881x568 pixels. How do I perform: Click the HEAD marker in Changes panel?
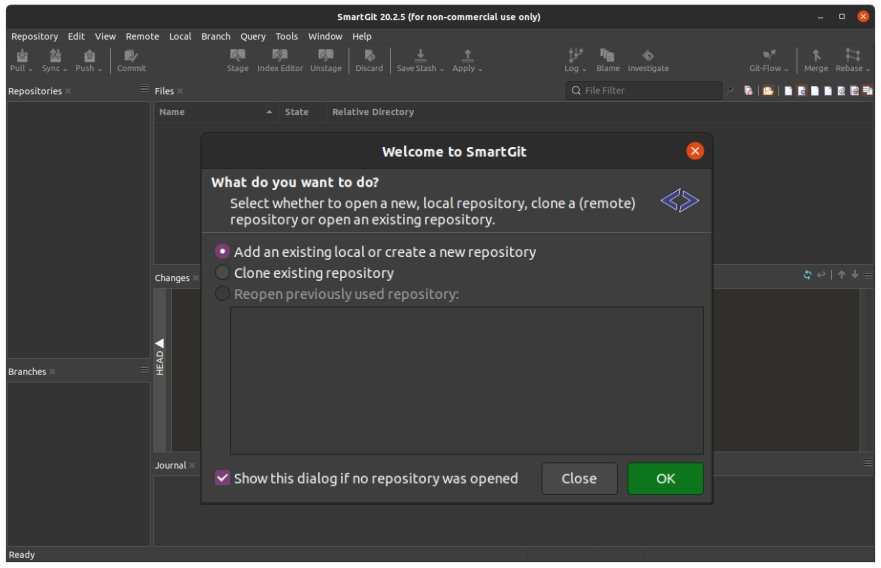(160, 357)
